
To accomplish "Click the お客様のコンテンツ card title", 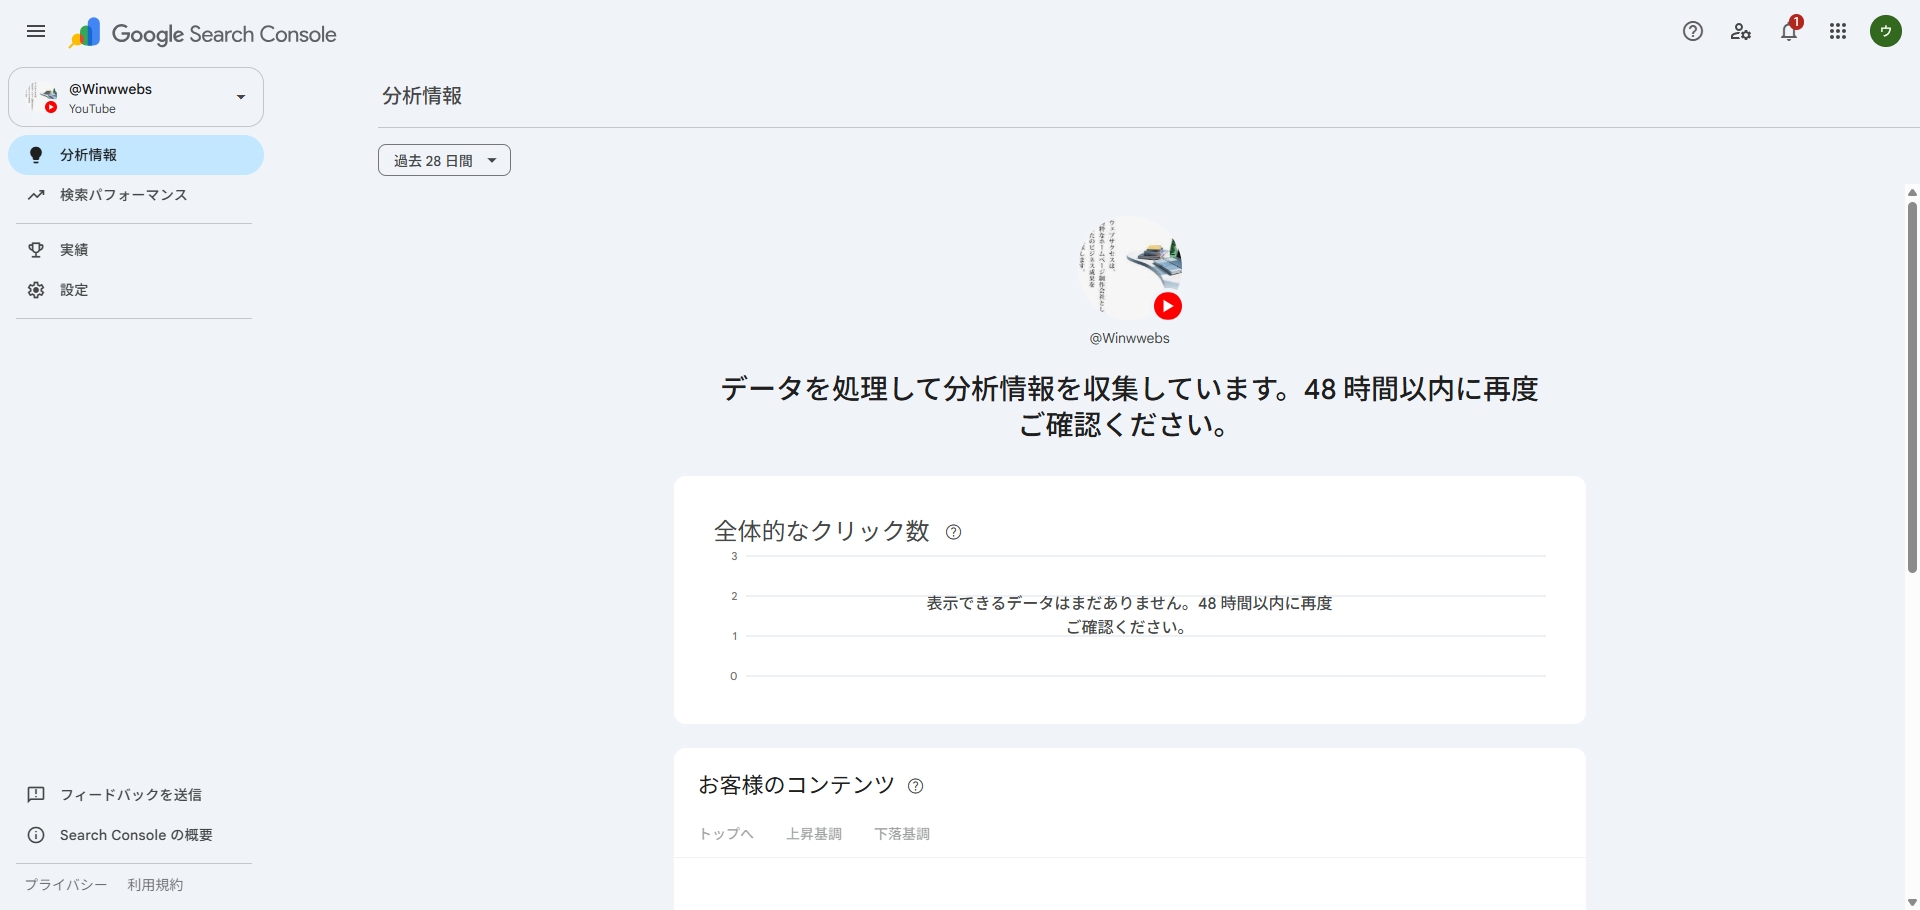I will 797,785.
